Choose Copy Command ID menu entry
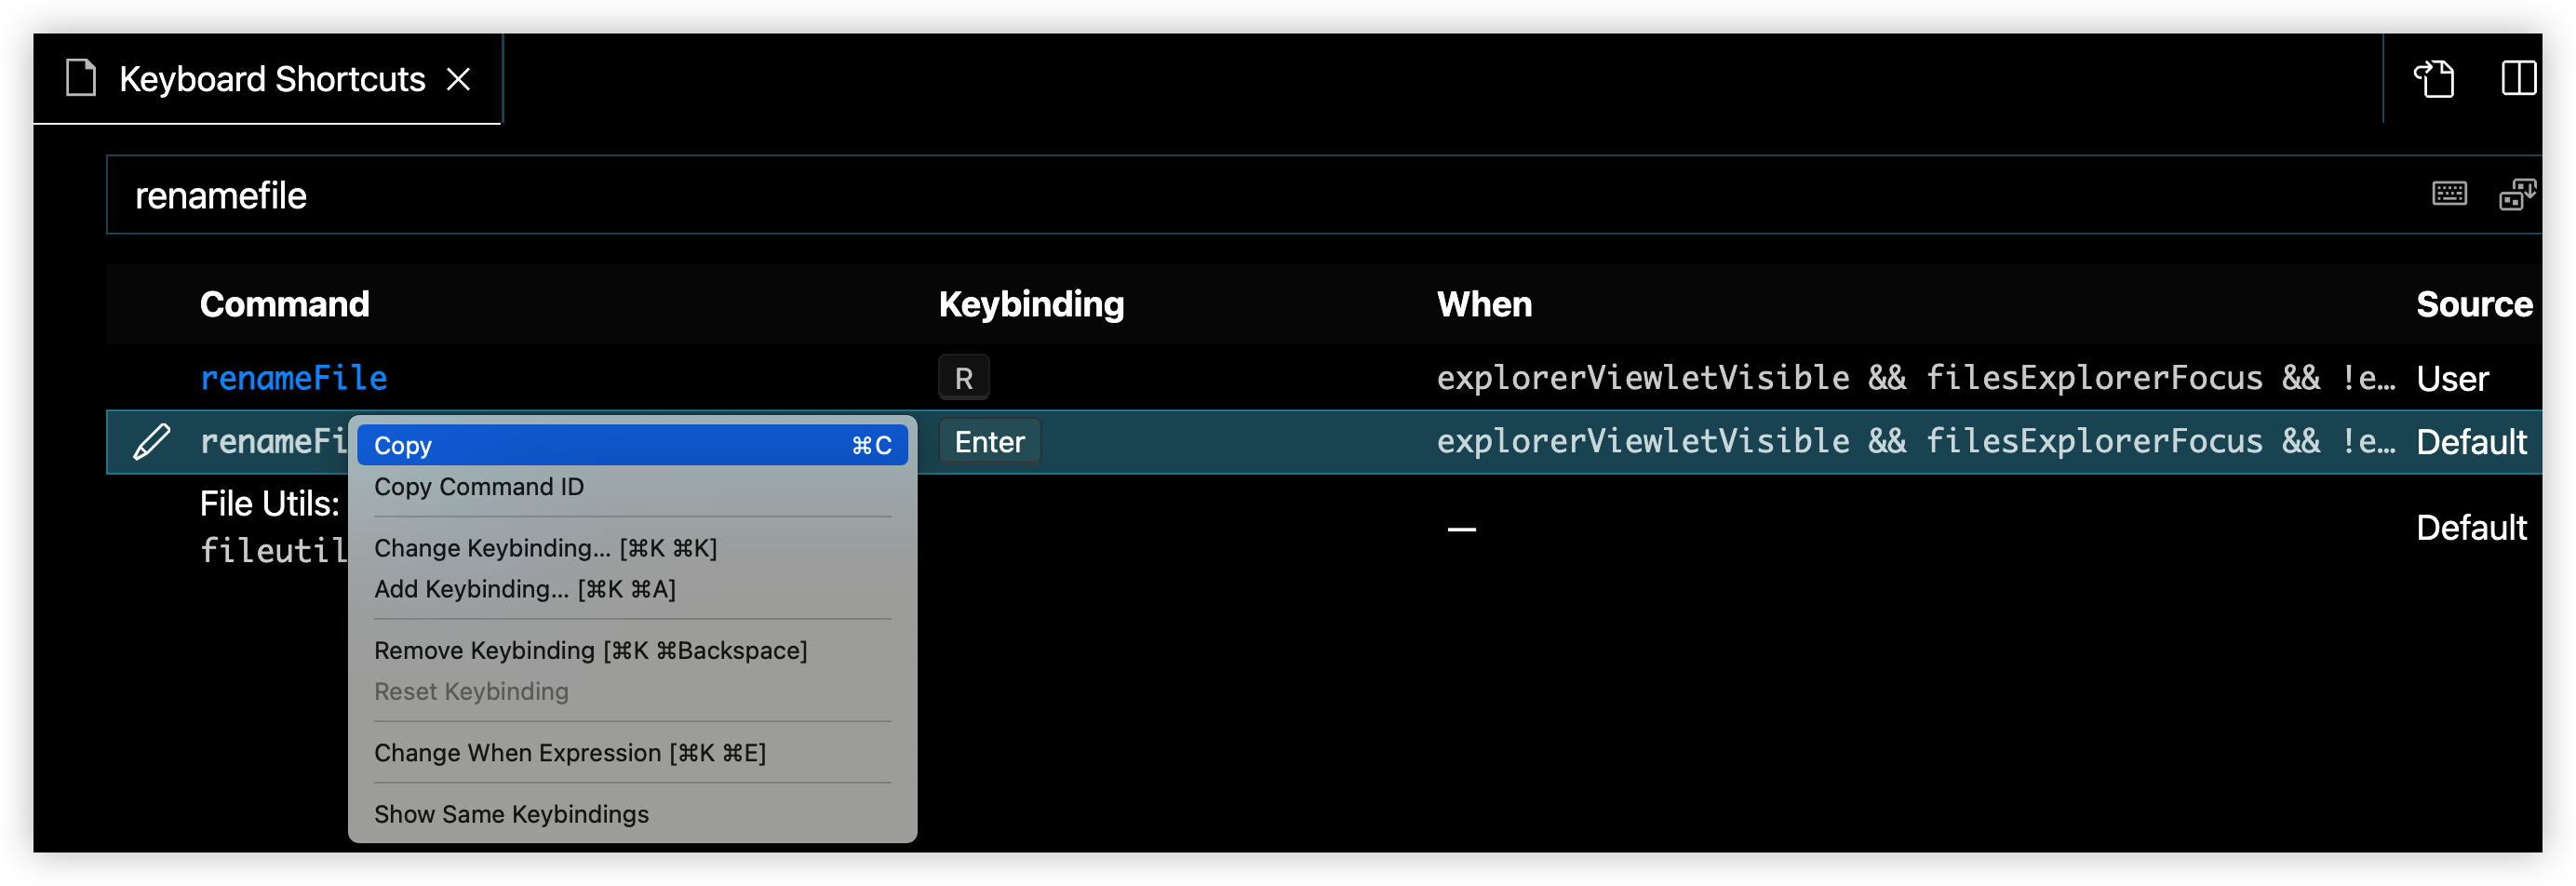 479,487
